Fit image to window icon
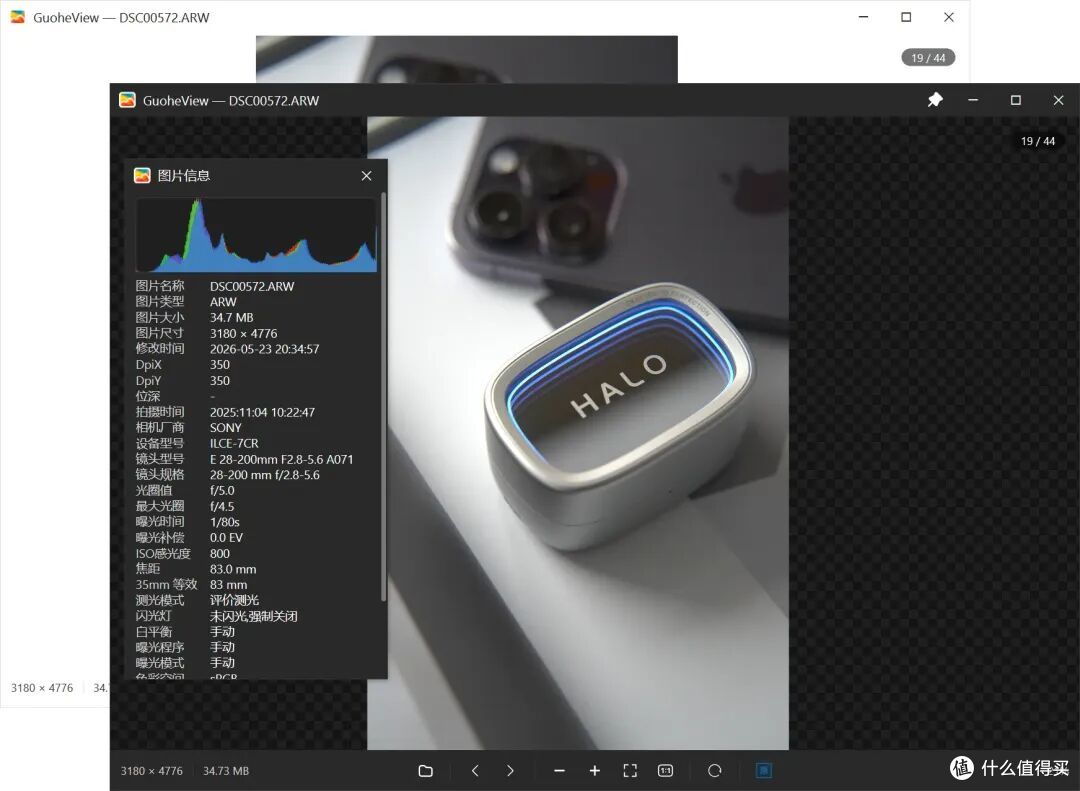Image resolution: width=1080 pixels, height=791 pixels. click(x=630, y=770)
